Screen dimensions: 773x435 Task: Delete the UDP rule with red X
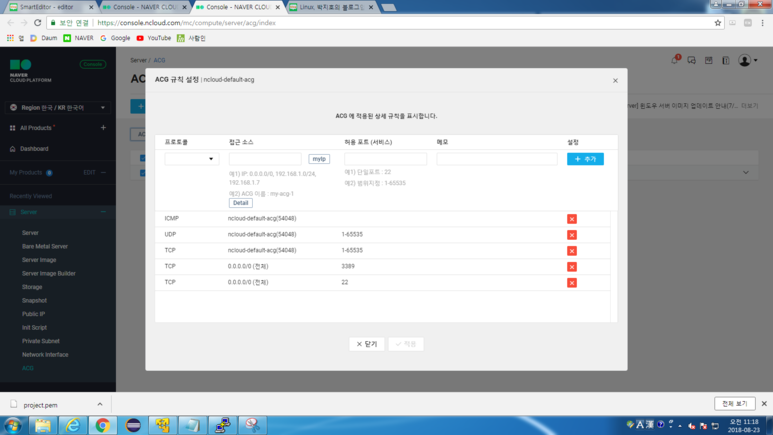click(x=571, y=235)
